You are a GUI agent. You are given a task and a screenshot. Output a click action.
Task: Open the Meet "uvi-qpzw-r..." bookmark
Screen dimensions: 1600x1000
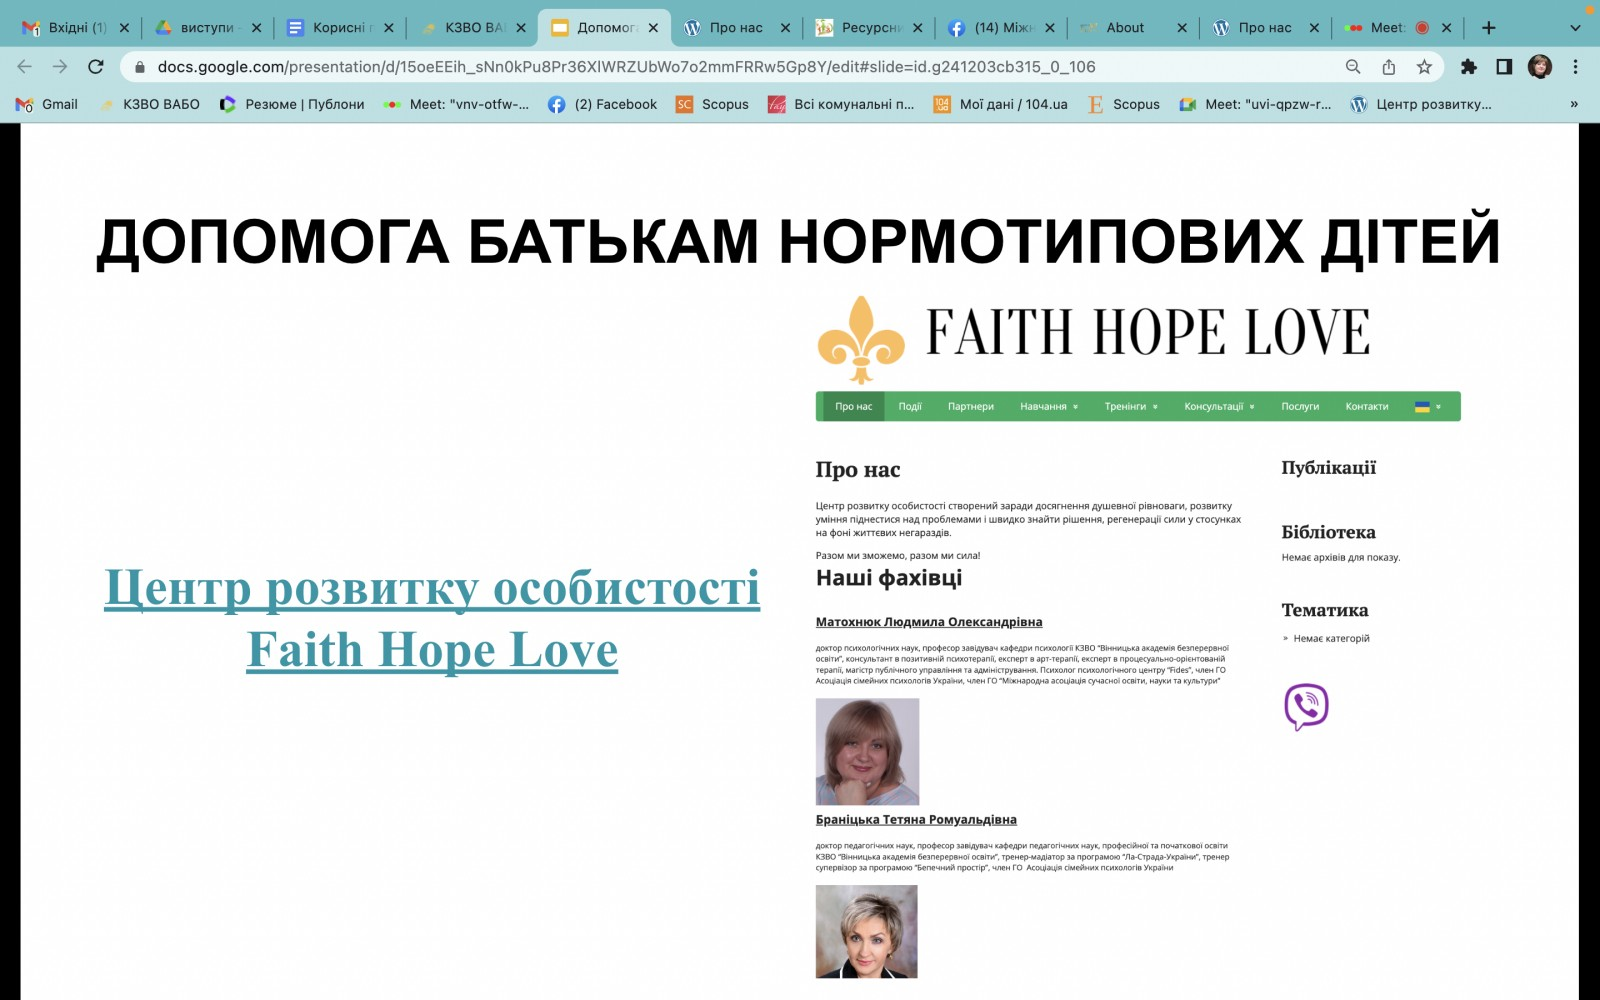click(1255, 104)
